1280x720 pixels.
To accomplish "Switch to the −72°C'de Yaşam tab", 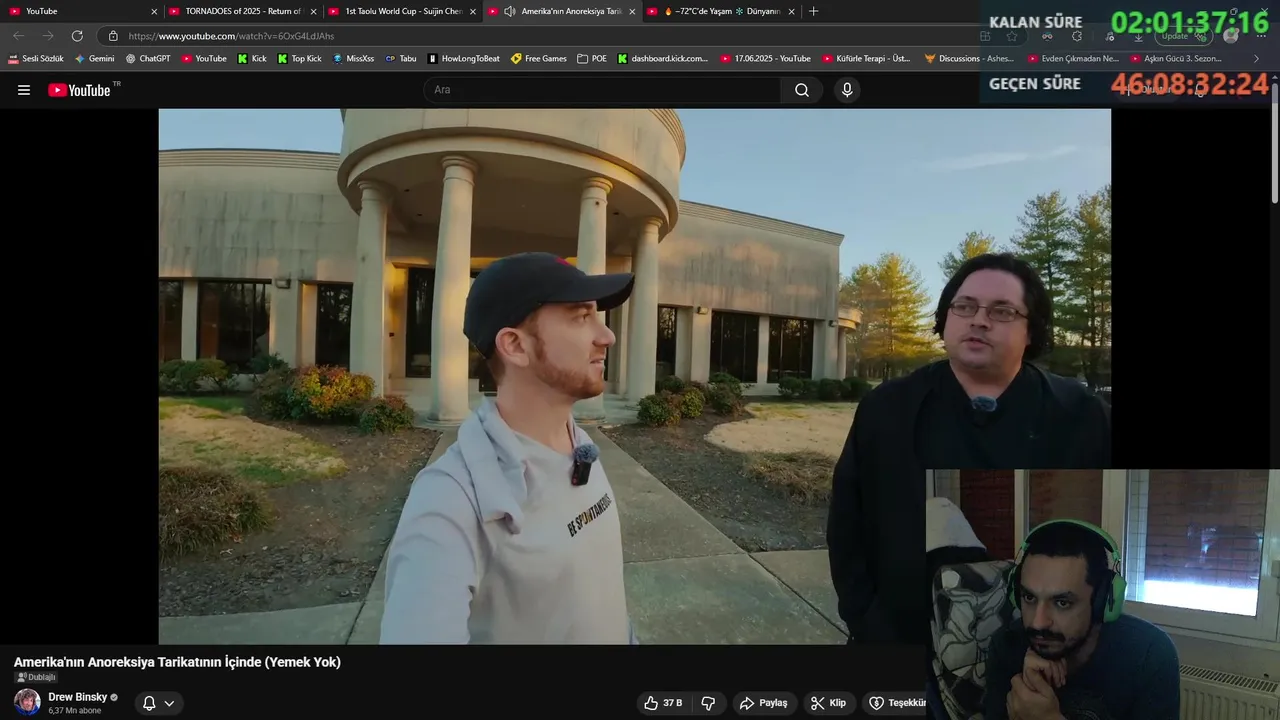I will tap(720, 11).
